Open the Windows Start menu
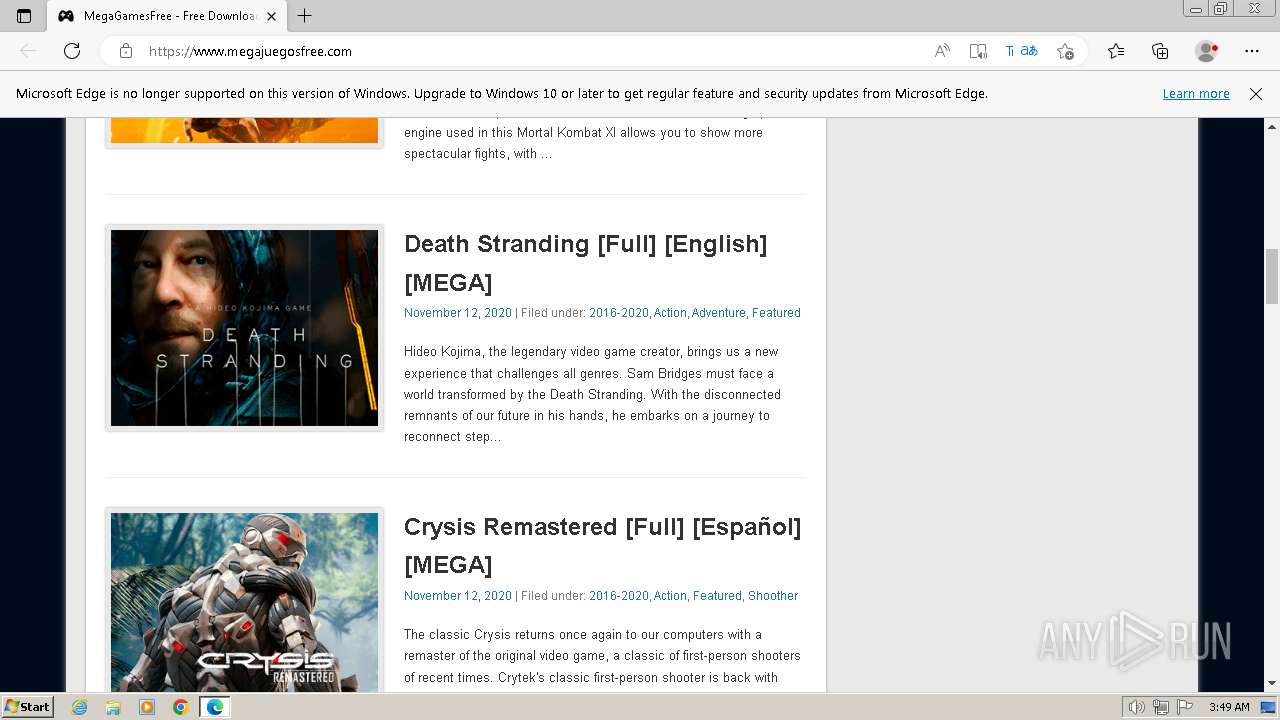The image size is (1280, 720). coord(28,707)
